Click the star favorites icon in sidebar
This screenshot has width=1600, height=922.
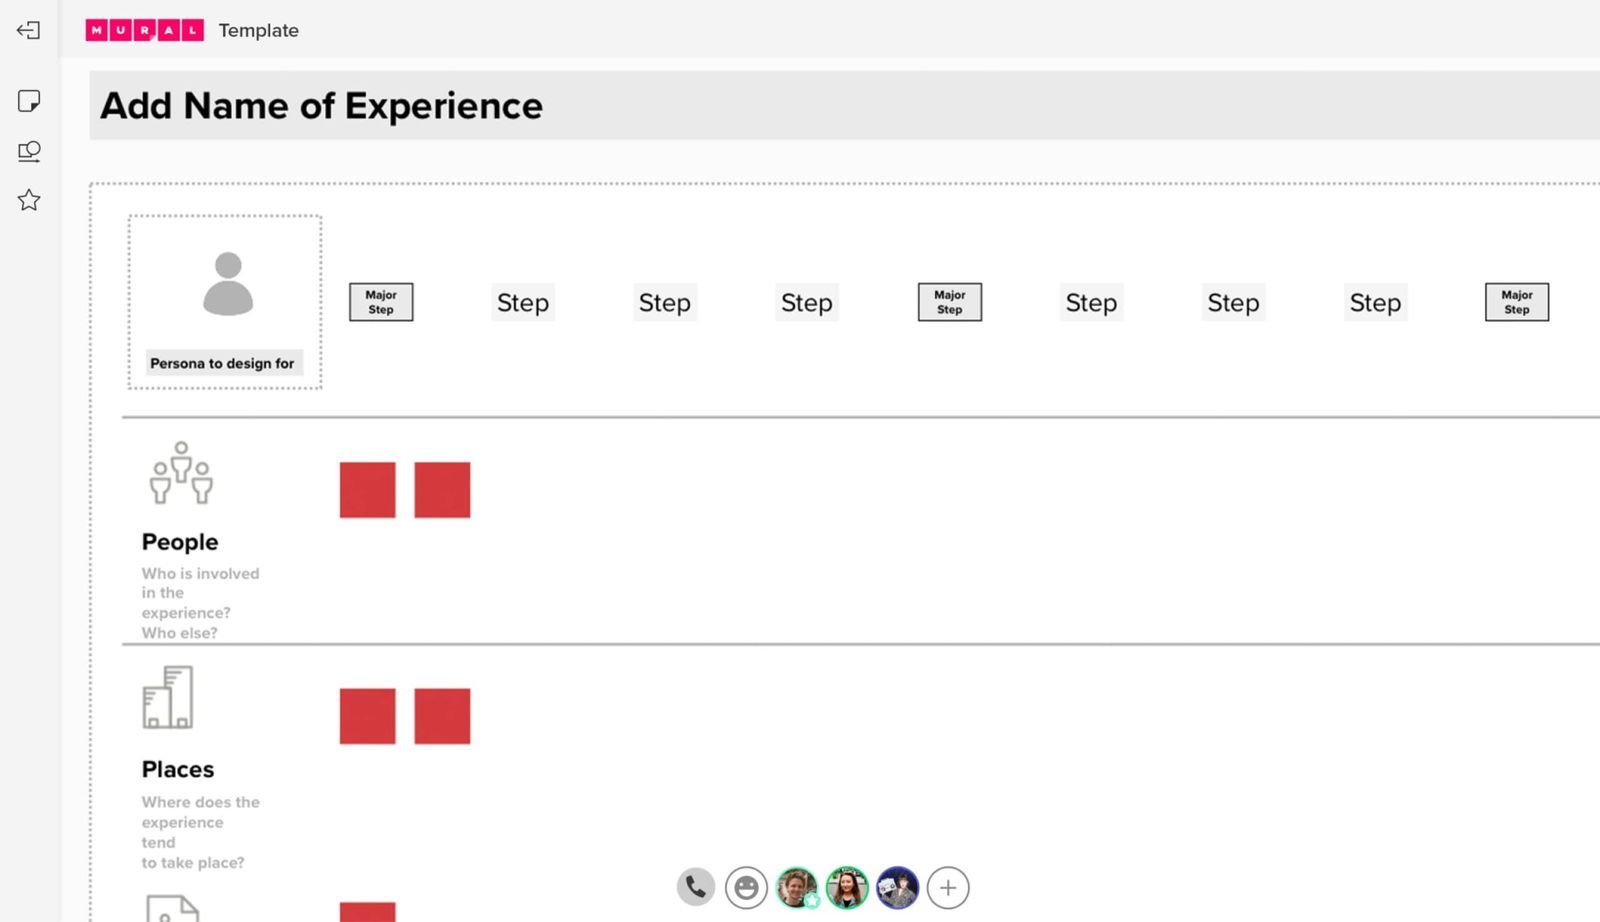pyautogui.click(x=29, y=200)
